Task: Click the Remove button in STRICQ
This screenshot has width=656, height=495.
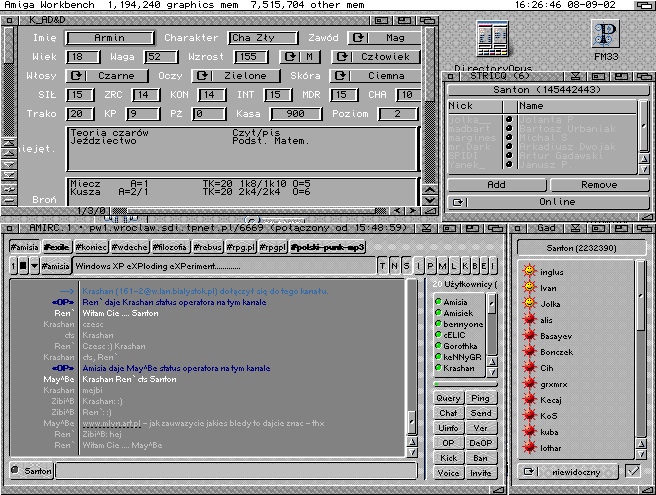Action: click(x=599, y=185)
